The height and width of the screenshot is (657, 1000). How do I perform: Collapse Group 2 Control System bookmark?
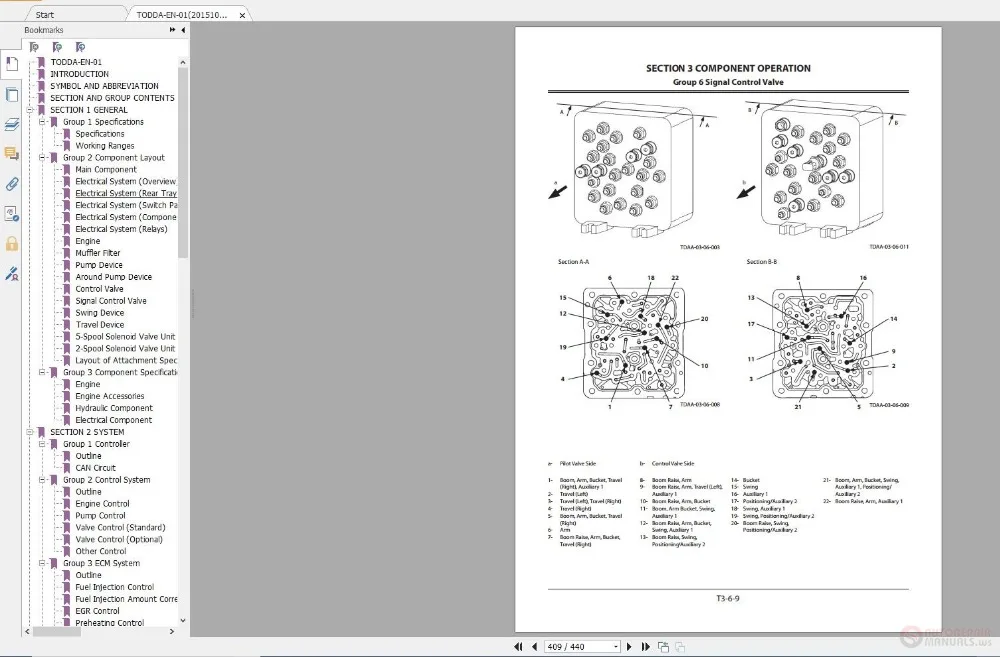tap(42, 480)
